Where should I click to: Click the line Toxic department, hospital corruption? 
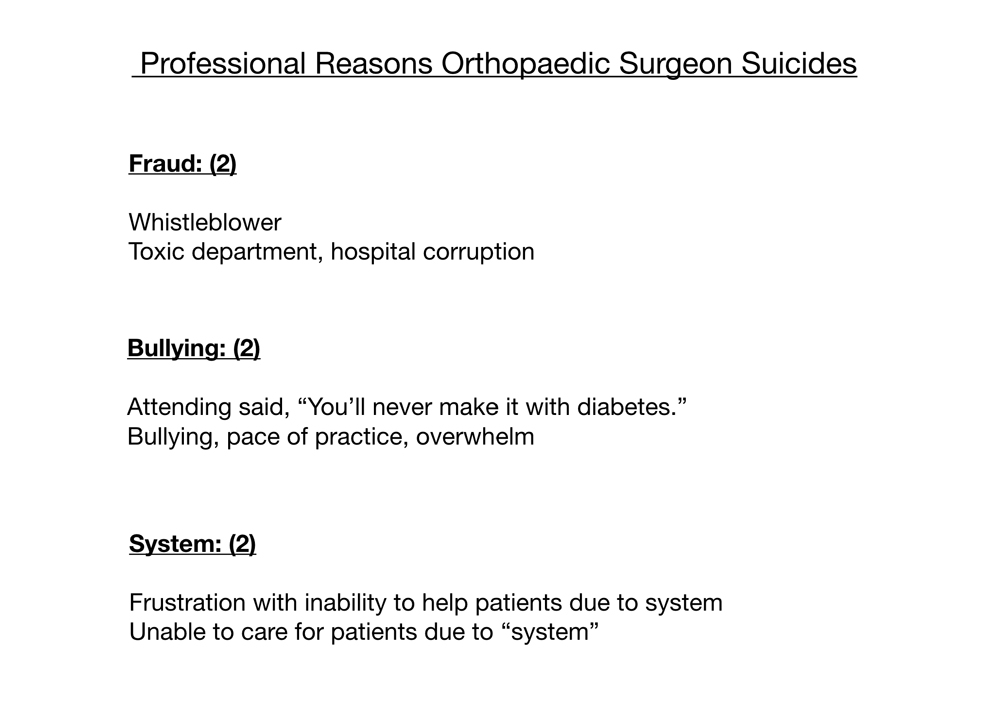331,251
